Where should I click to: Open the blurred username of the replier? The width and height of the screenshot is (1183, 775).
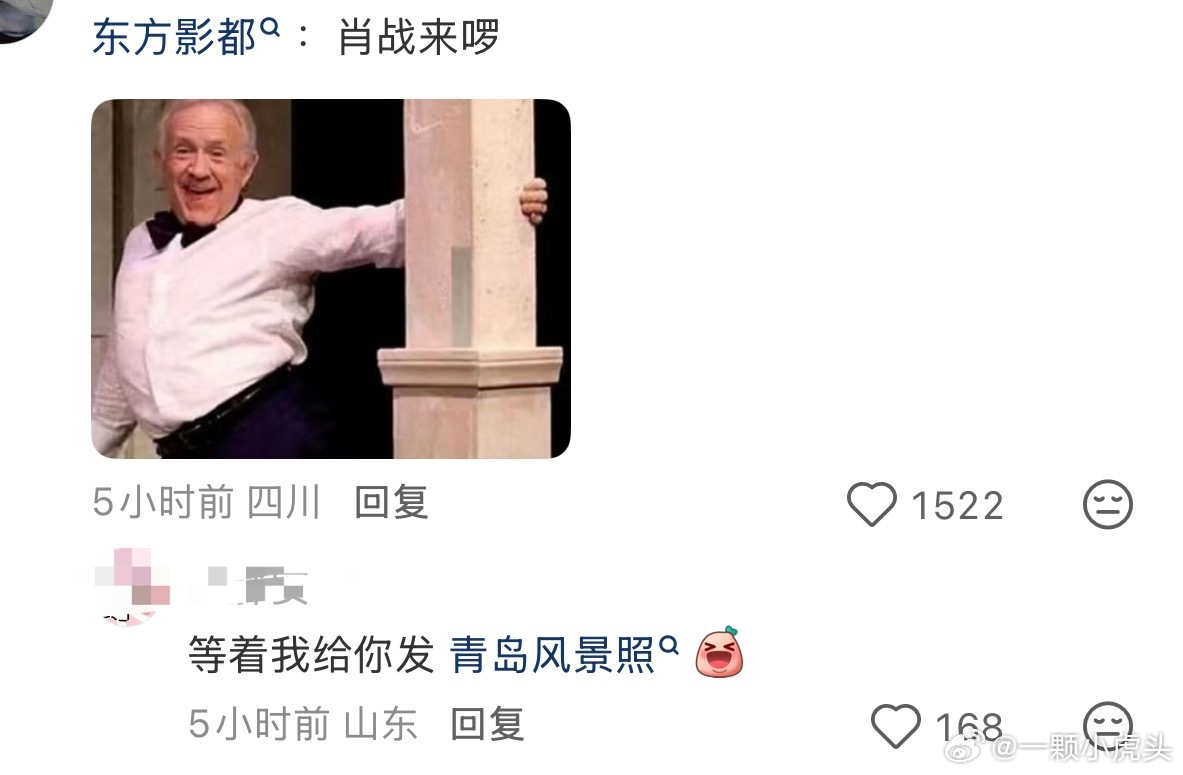258,586
